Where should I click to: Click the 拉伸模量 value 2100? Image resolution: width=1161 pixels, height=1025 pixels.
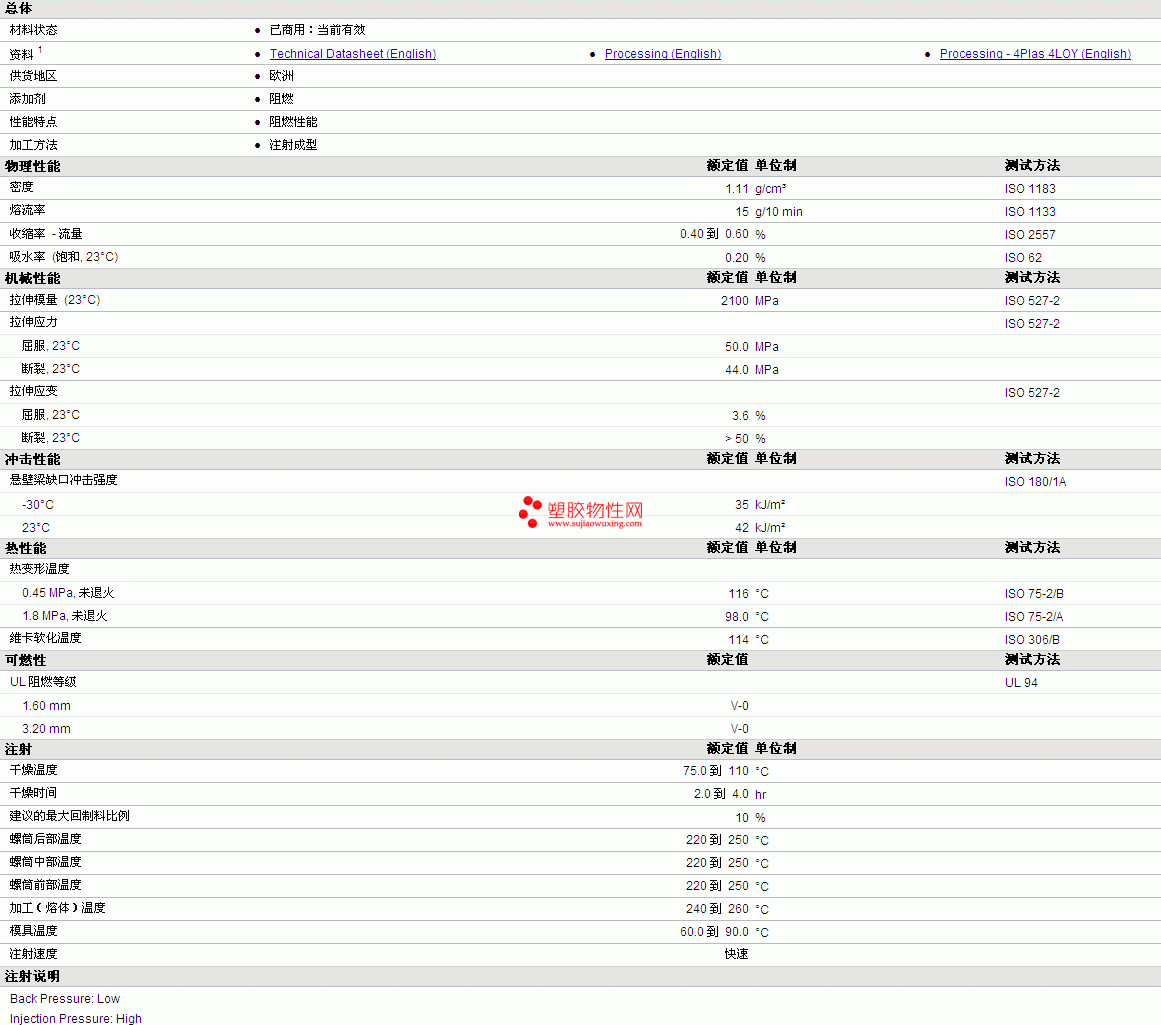735,301
